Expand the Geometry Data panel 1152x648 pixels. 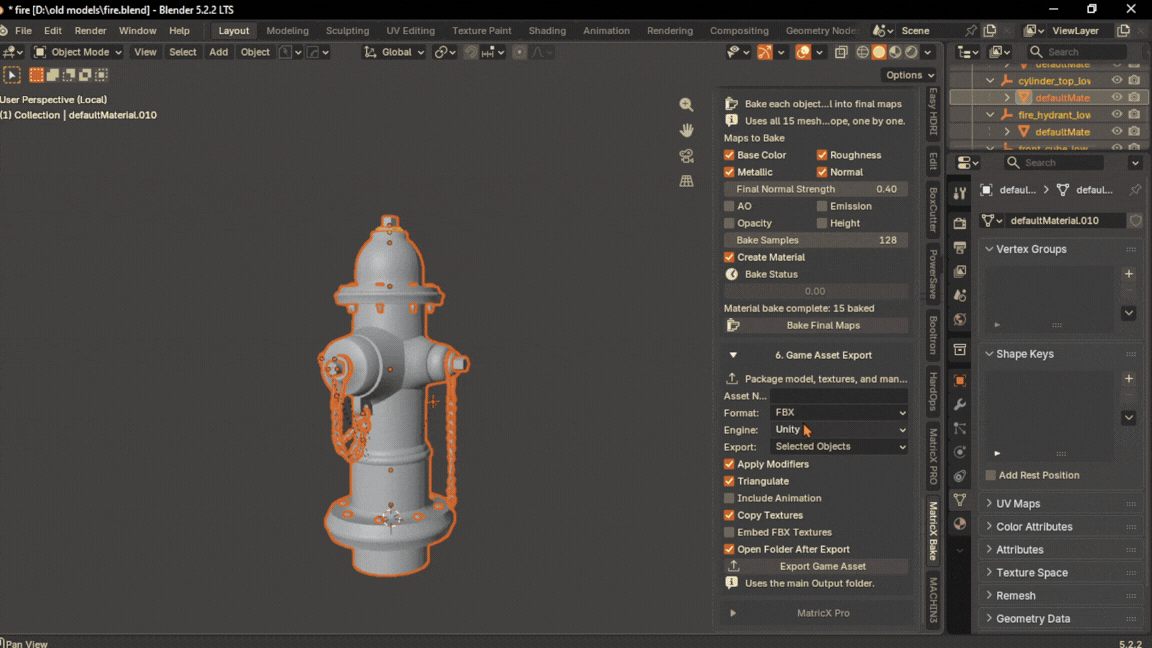(x=1032, y=619)
